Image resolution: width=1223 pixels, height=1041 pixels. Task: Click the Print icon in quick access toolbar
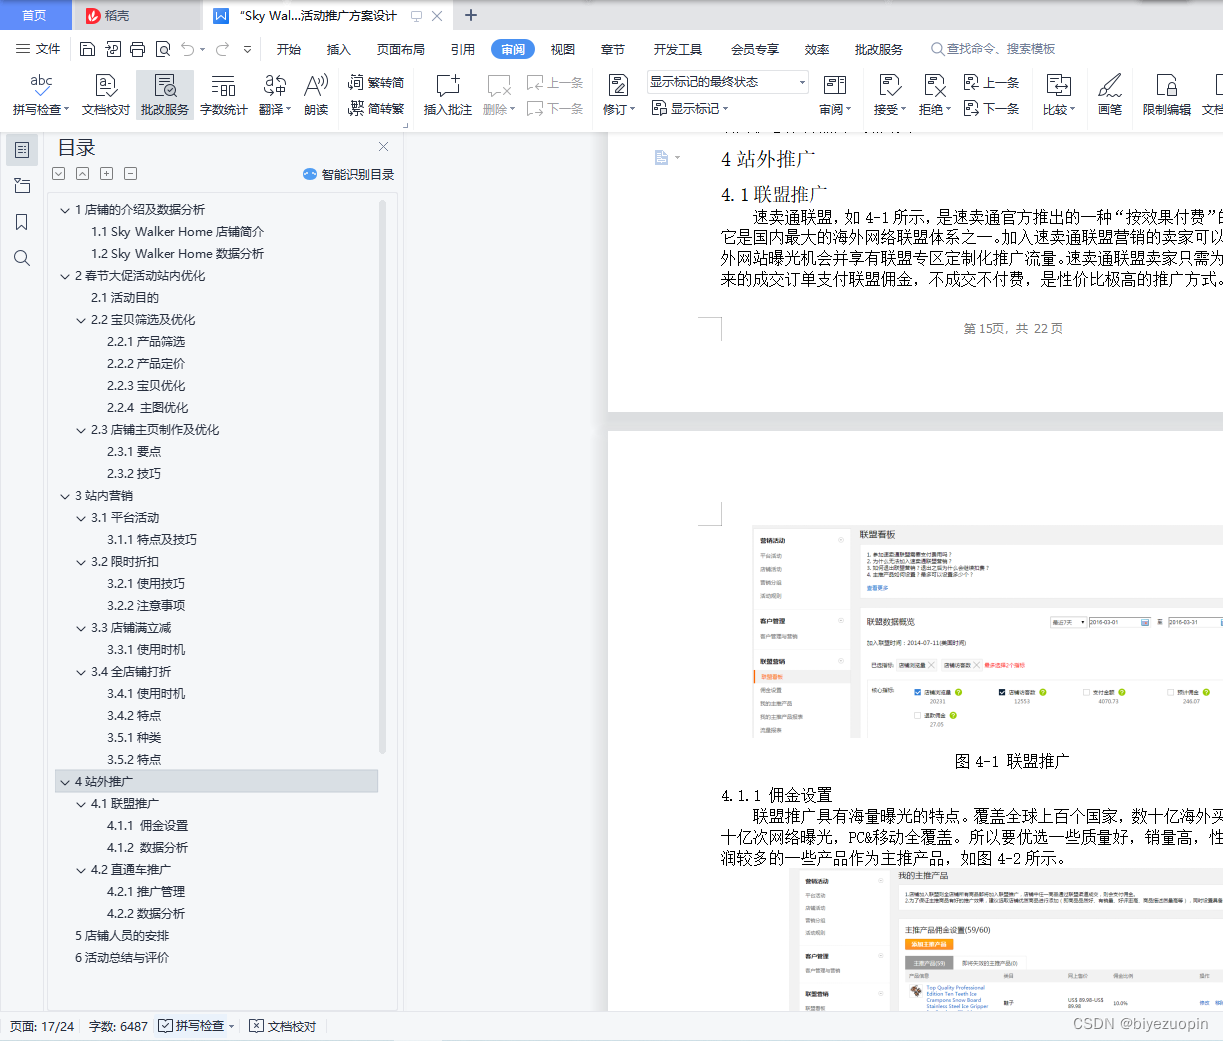click(x=137, y=49)
